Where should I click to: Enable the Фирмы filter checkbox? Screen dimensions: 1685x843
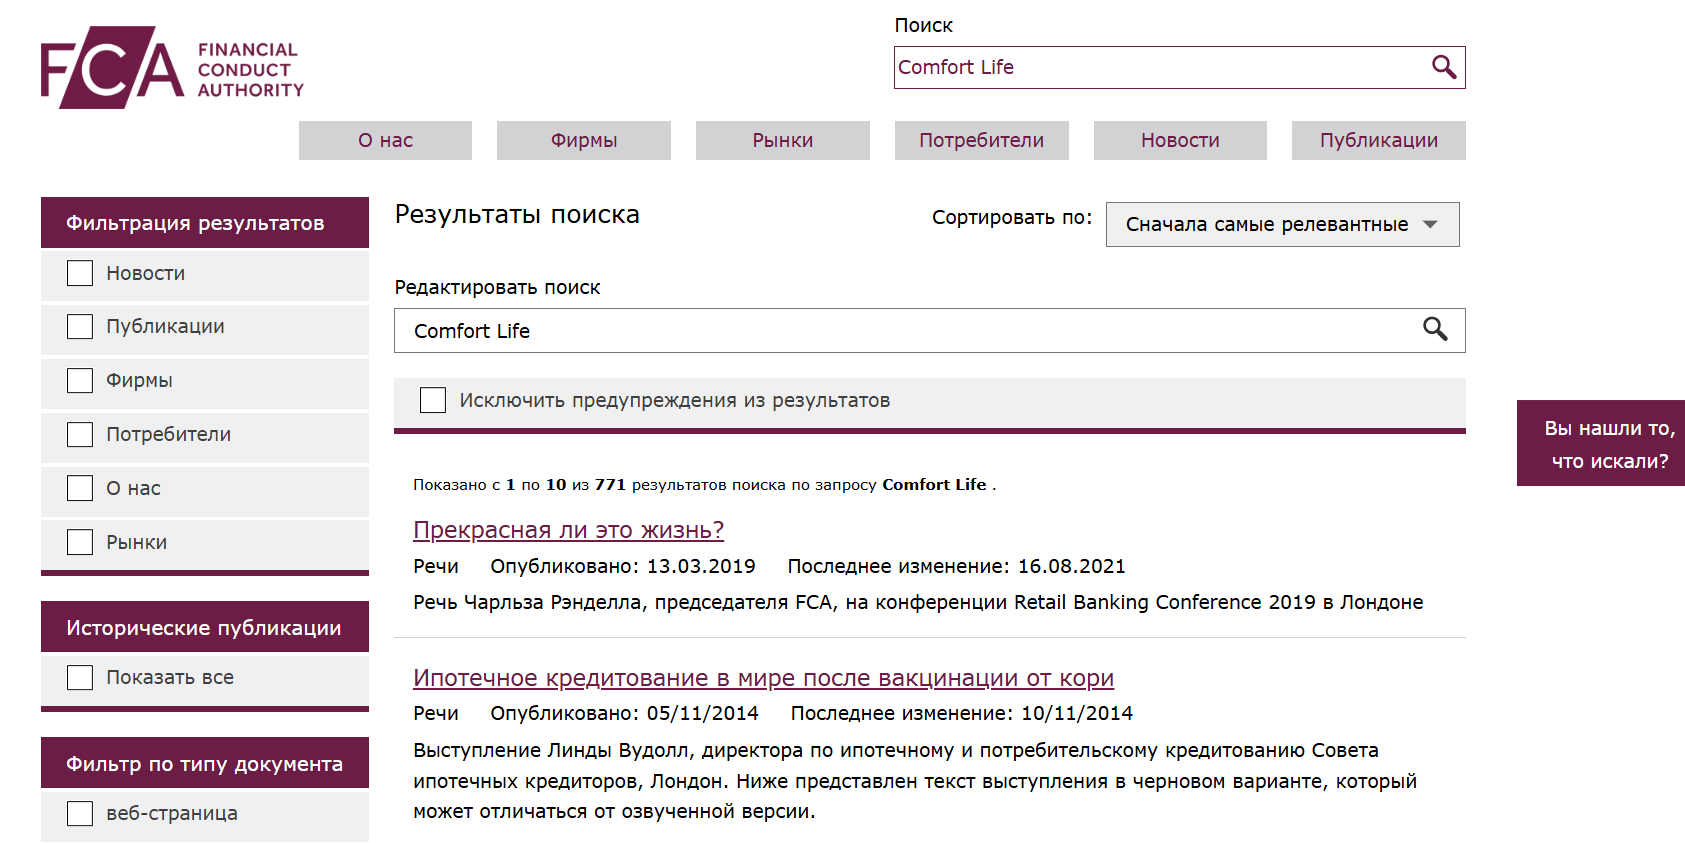(x=80, y=381)
